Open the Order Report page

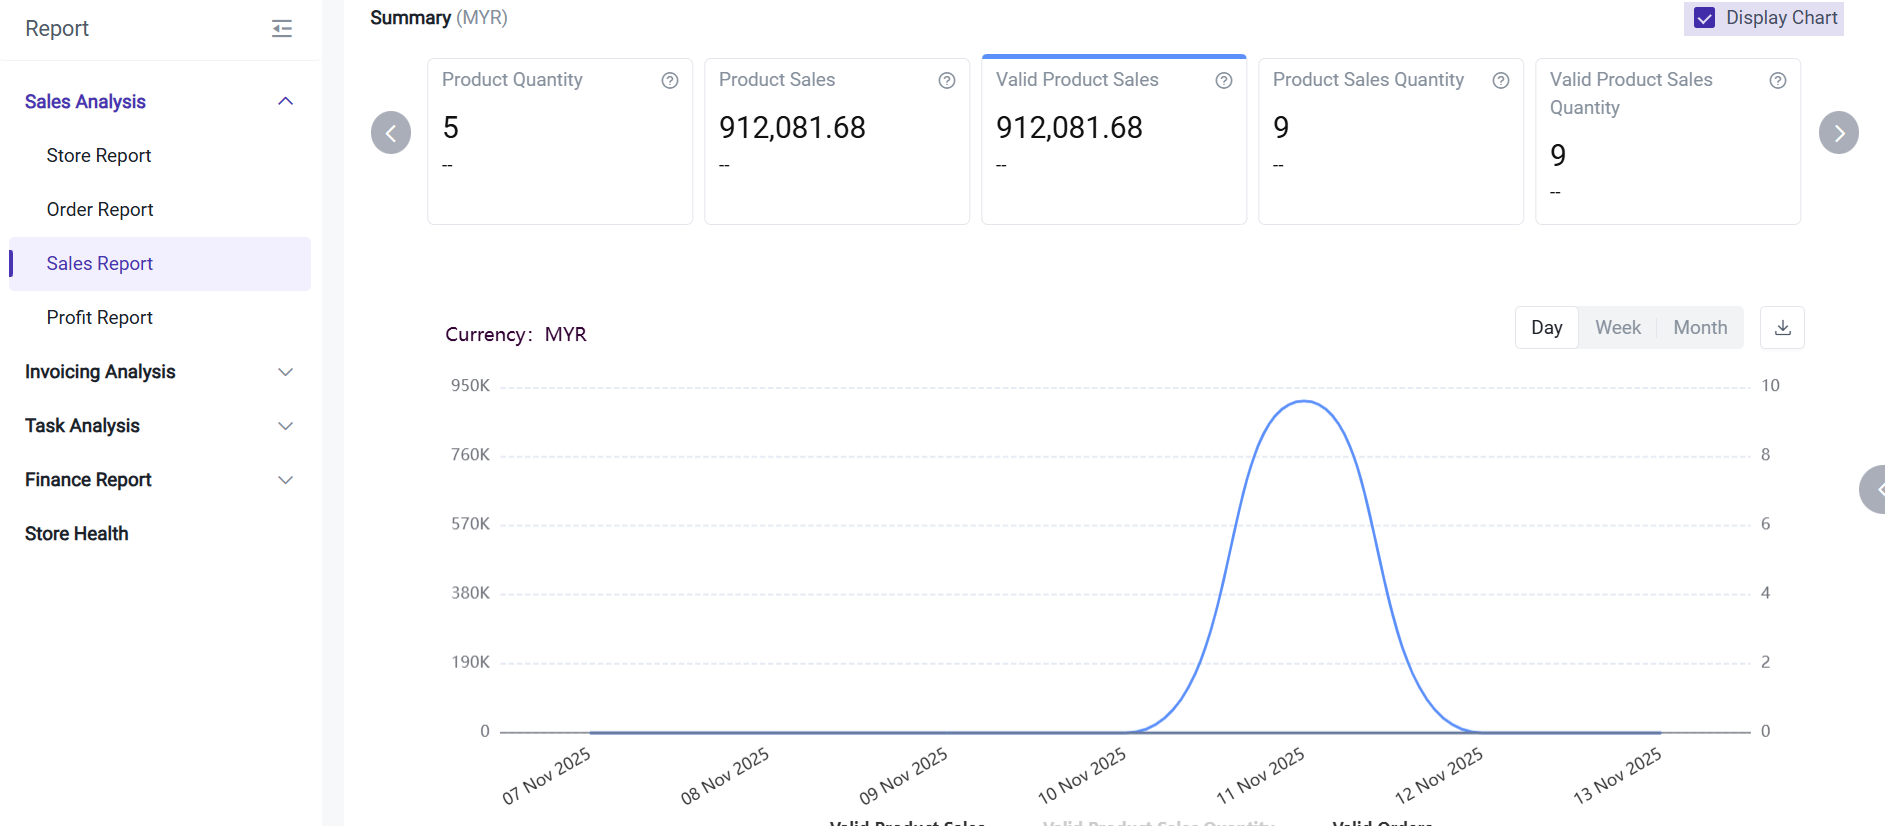click(100, 210)
